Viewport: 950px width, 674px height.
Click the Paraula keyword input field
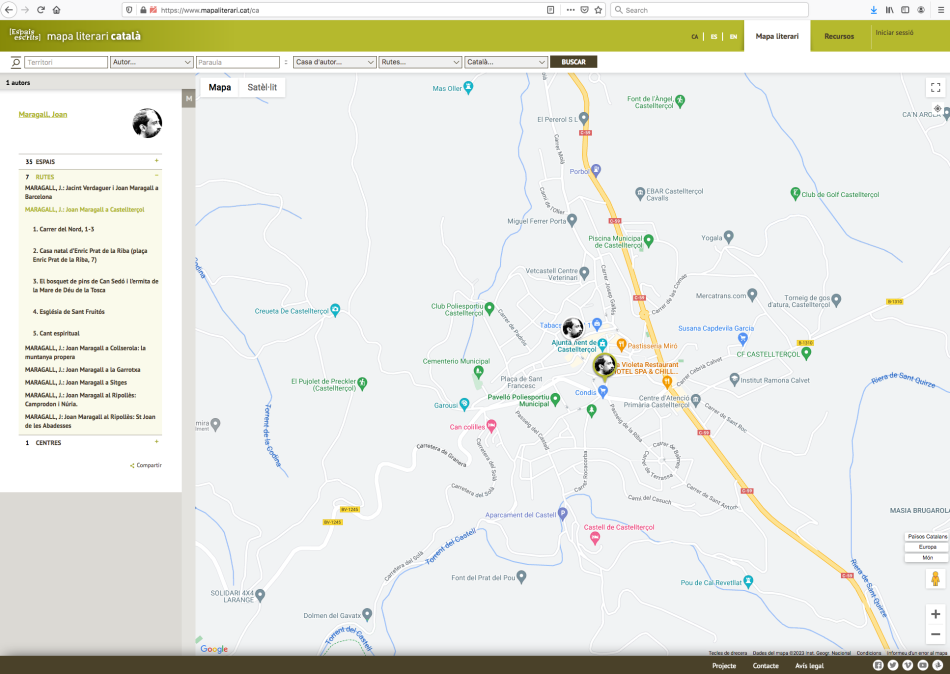point(239,62)
